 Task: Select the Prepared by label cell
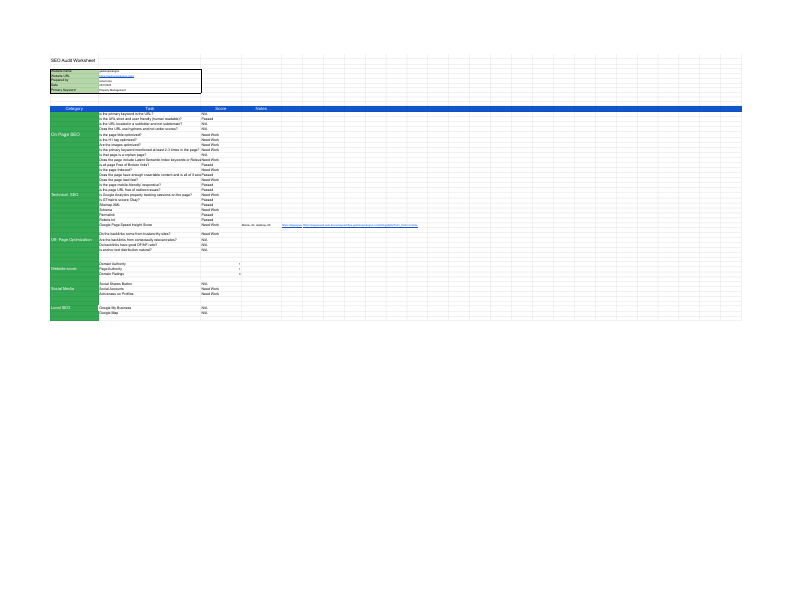pyautogui.click(x=74, y=80)
